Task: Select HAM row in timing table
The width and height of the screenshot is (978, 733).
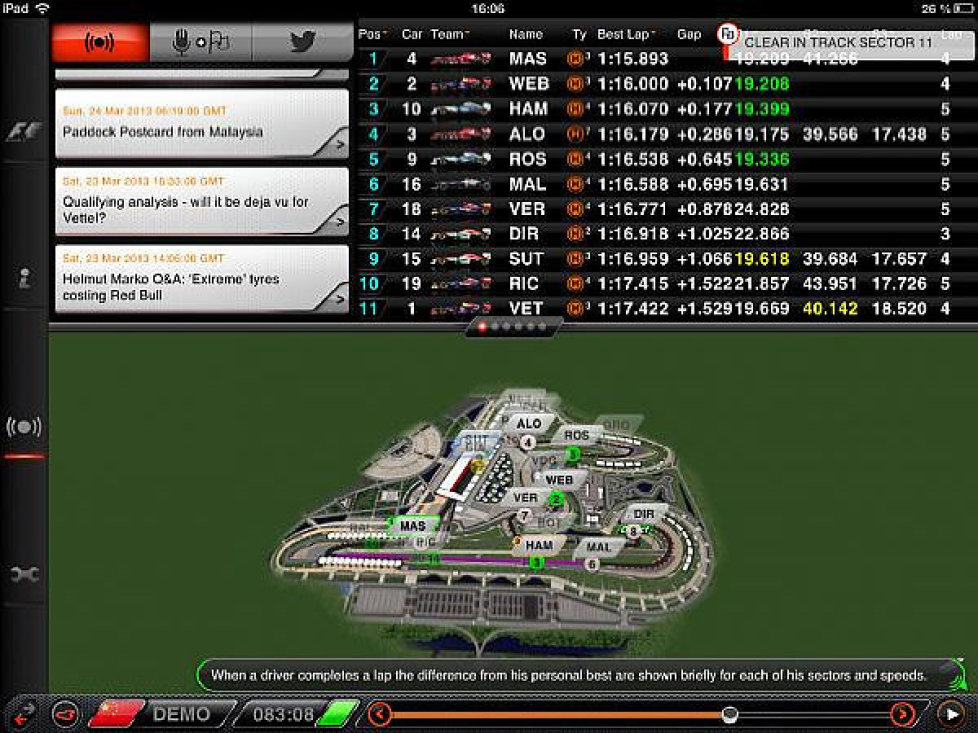Action: tap(666, 109)
